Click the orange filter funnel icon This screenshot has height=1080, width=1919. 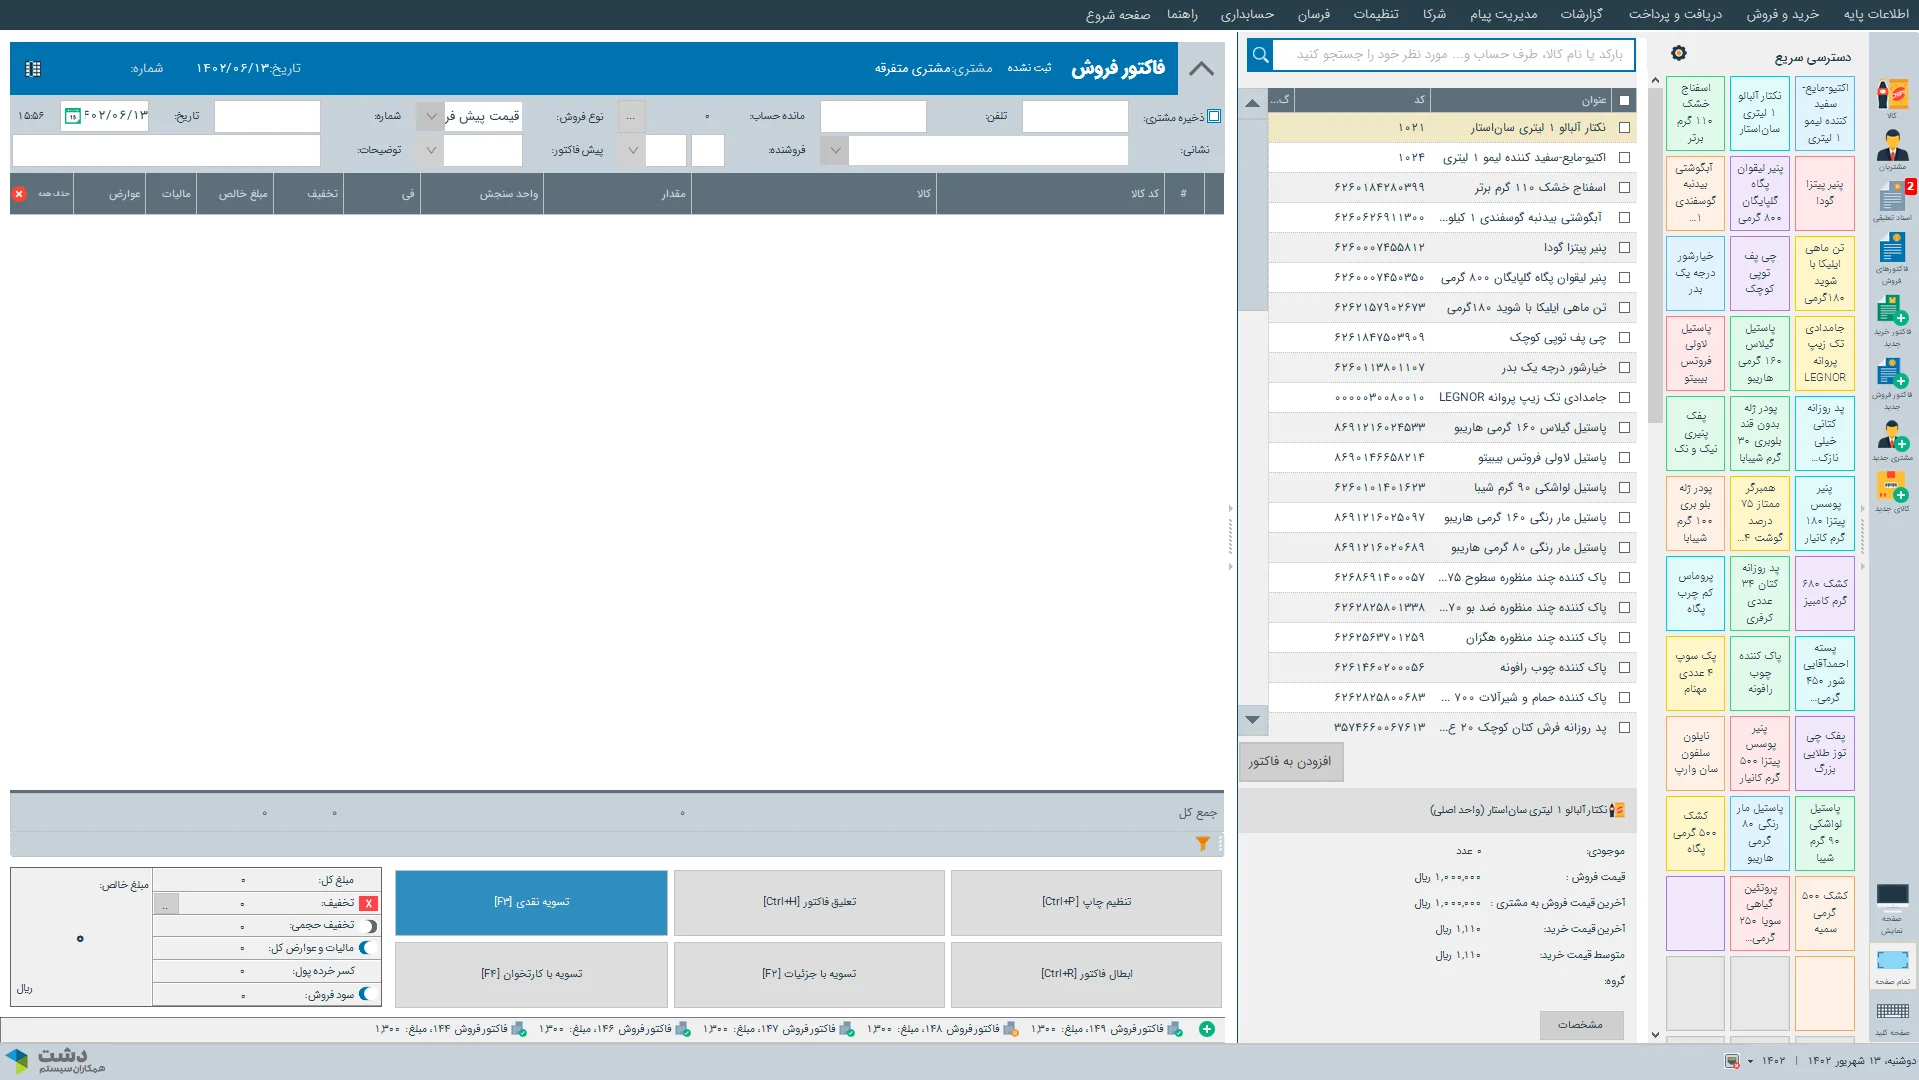click(1202, 844)
